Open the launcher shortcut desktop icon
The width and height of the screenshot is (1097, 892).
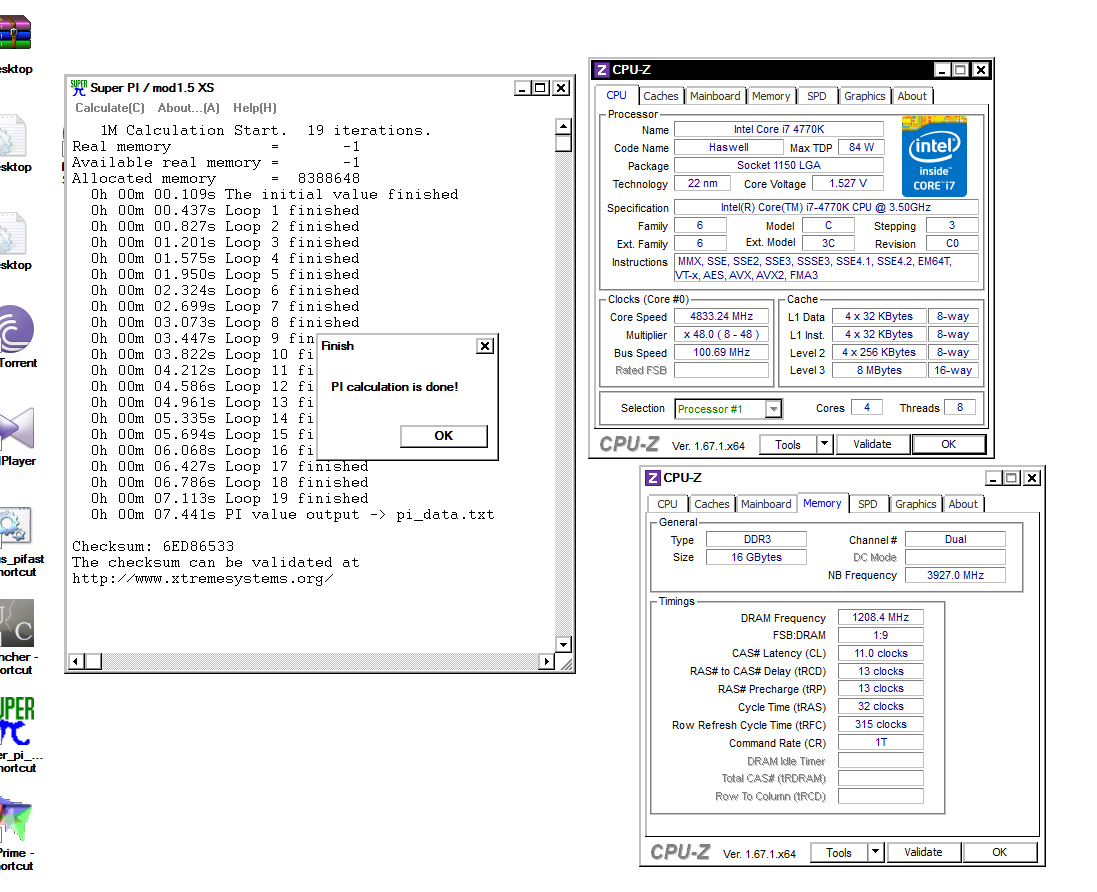point(17,623)
